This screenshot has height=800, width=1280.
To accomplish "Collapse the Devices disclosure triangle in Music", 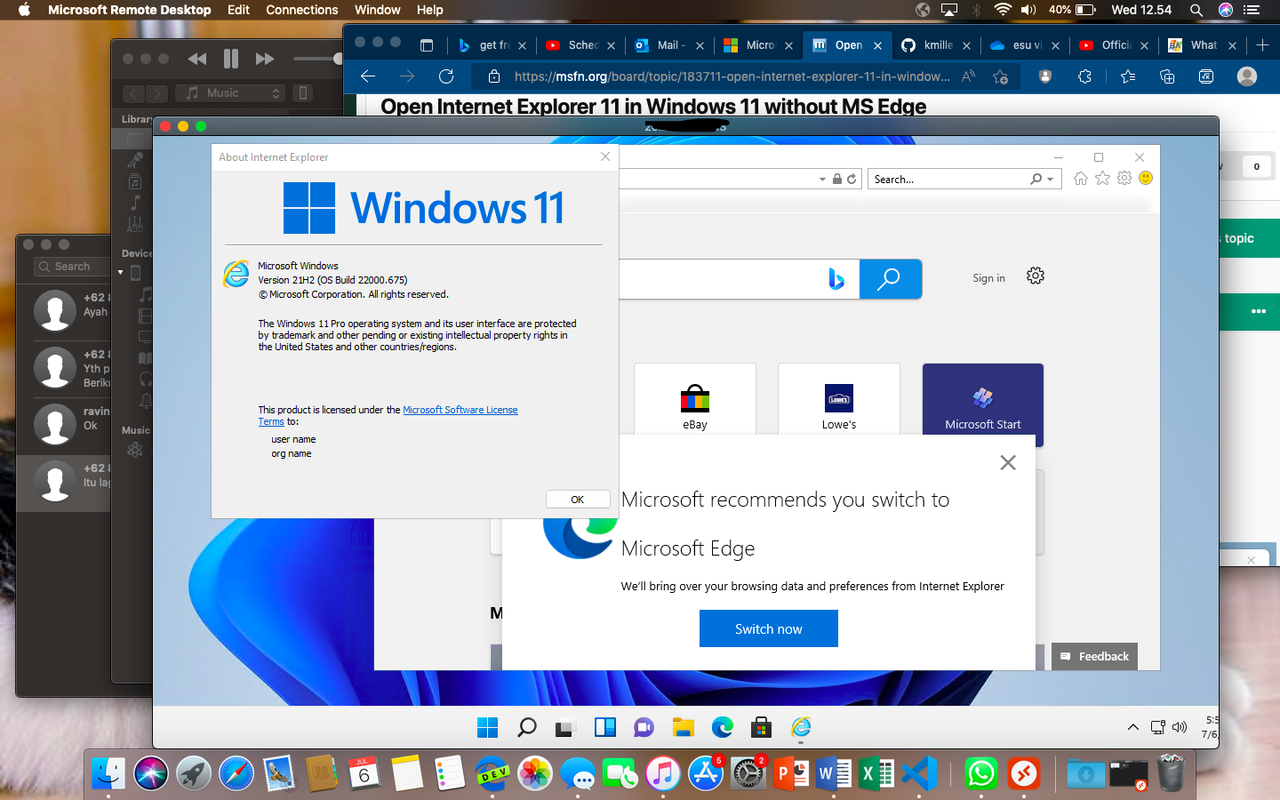I will (121, 272).
